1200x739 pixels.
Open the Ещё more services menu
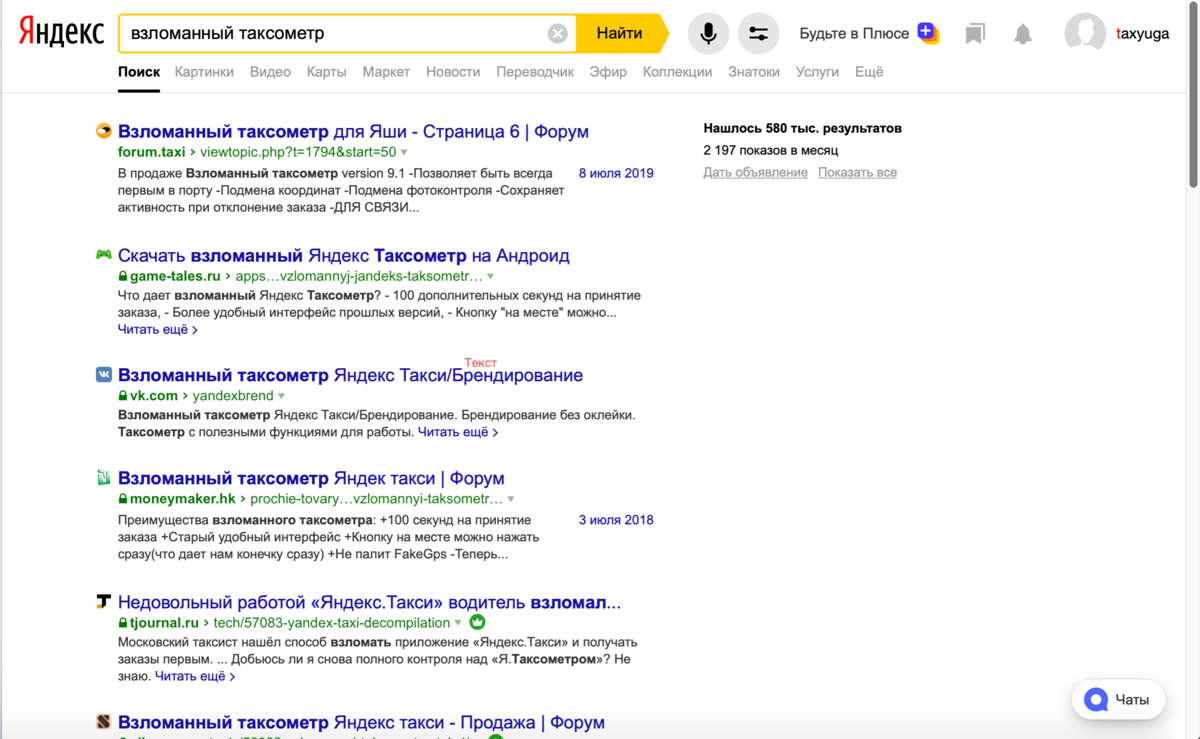(869, 72)
